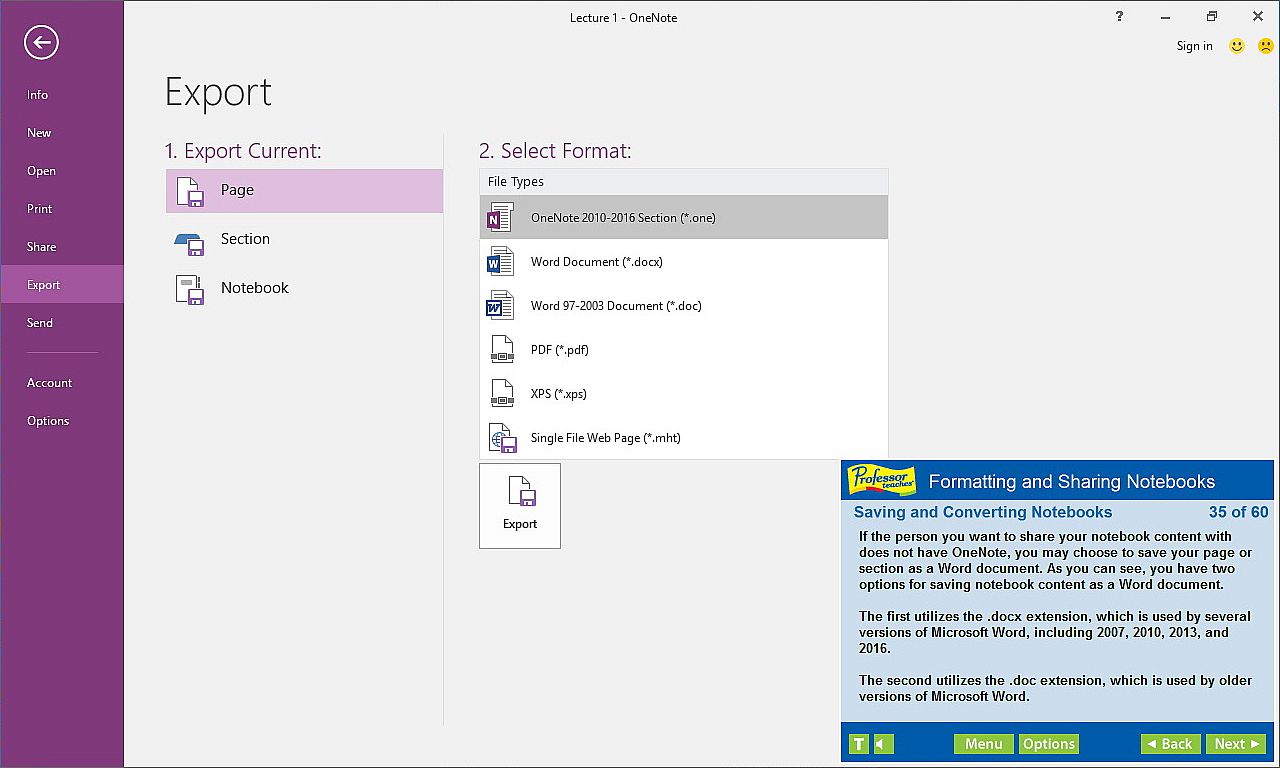Minimize the OneNote window
1280x768 pixels.
coord(1165,17)
